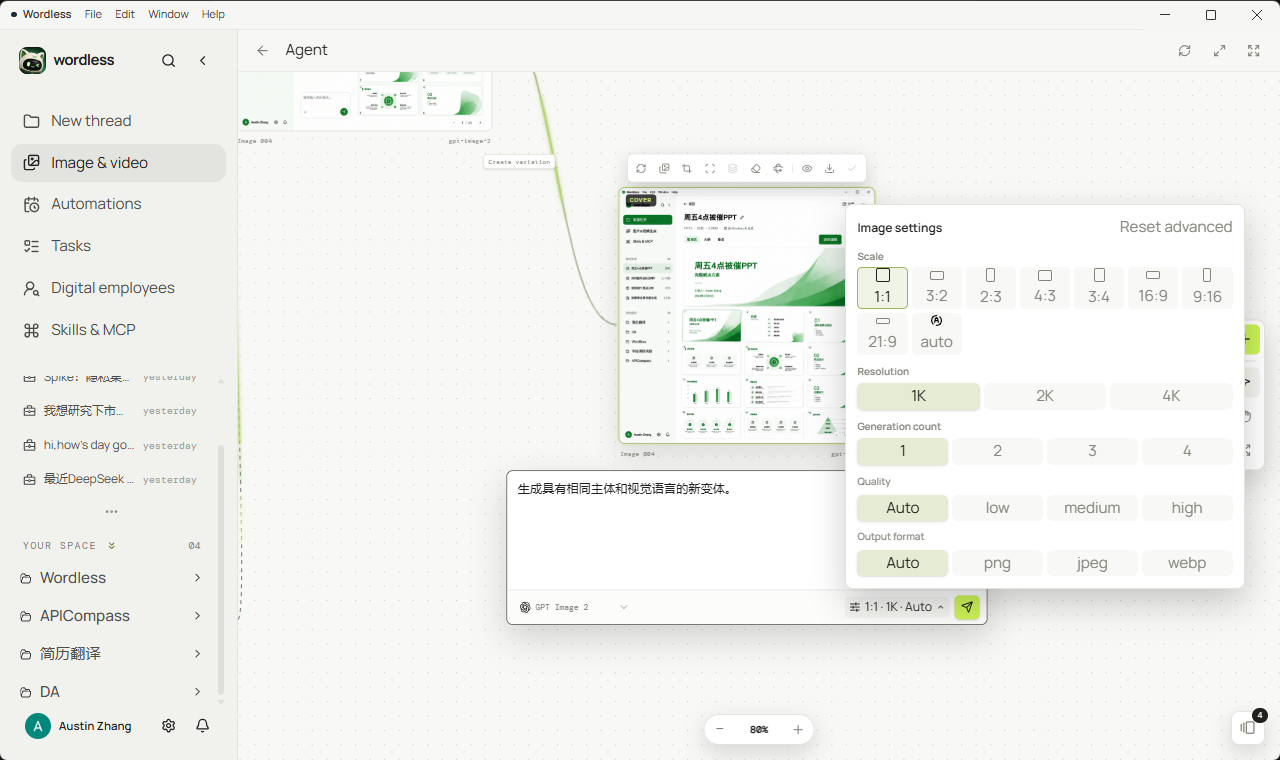This screenshot has height=760, width=1280.
Task: Open the Help menu
Action: click(213, 14)
